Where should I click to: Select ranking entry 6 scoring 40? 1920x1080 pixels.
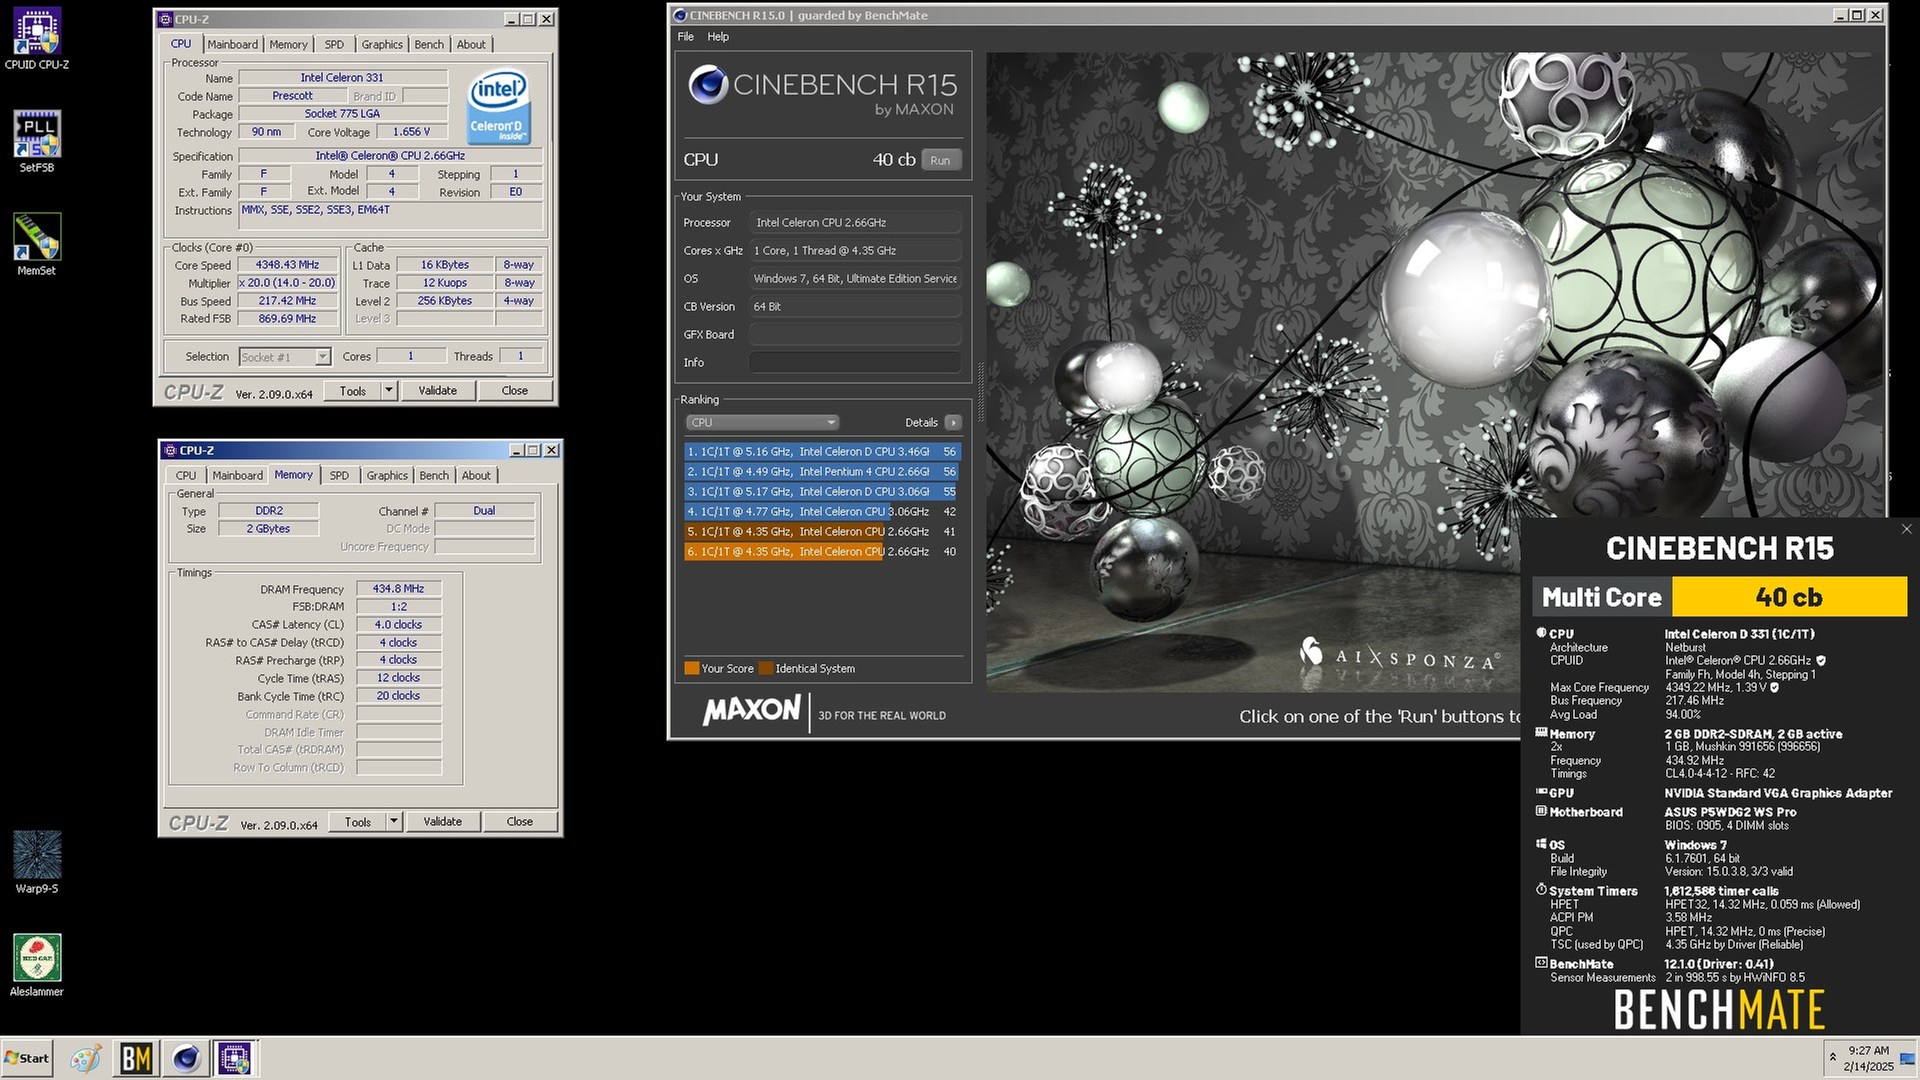[x=822, y=552]
